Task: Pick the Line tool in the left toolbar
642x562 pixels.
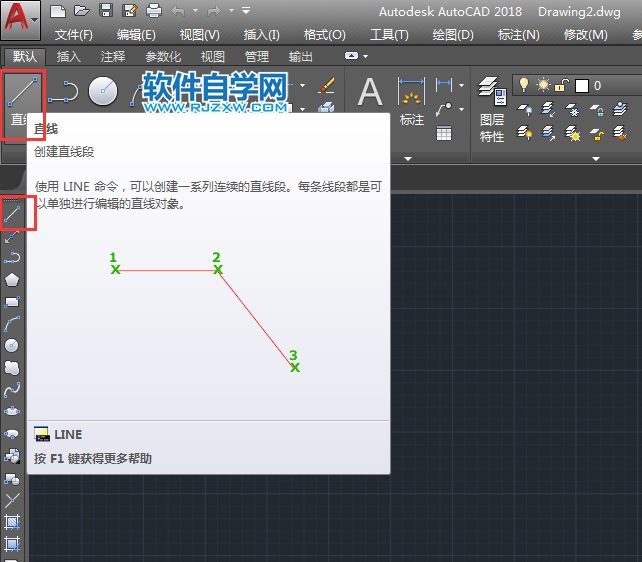Action: click(12, 214)
